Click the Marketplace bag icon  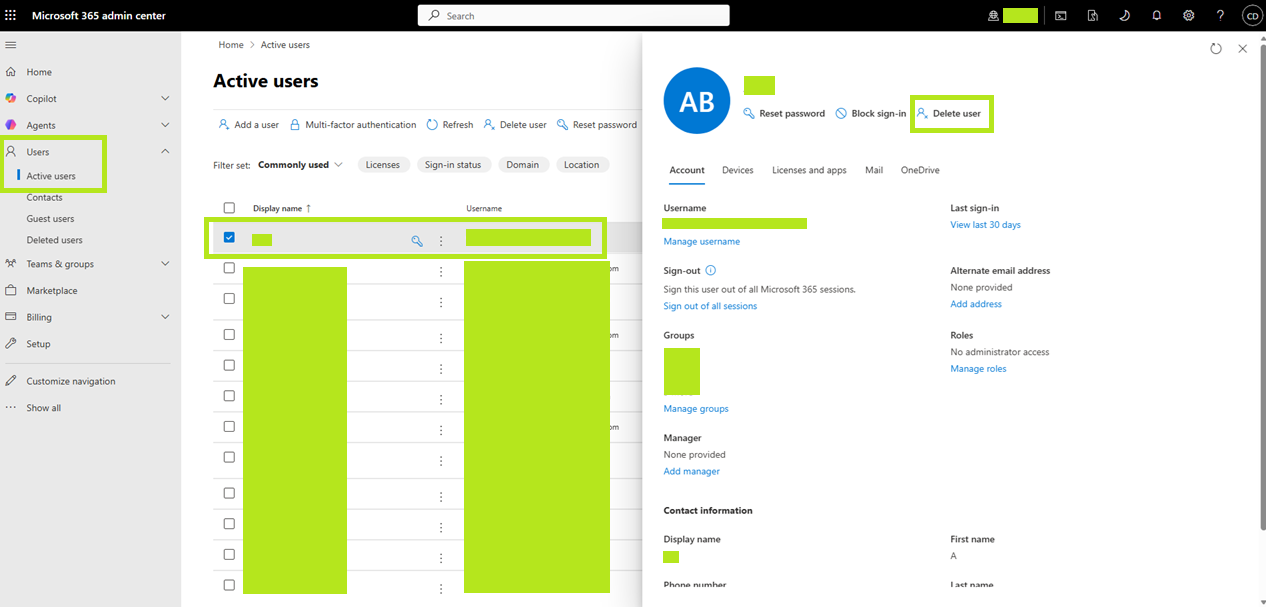point(11,290)
